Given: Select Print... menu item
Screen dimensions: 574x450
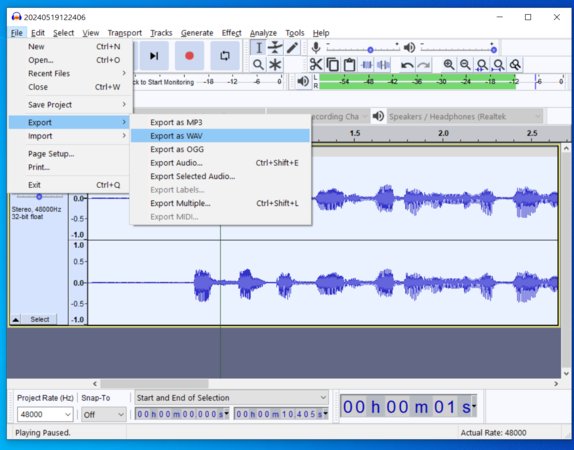Looking at the screenshot, I should pos(69,167).
